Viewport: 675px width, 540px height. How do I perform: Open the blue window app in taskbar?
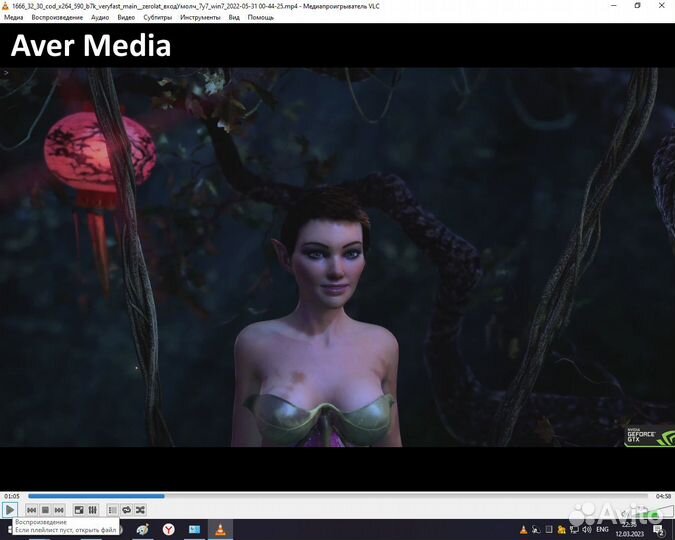click(195, 529)
